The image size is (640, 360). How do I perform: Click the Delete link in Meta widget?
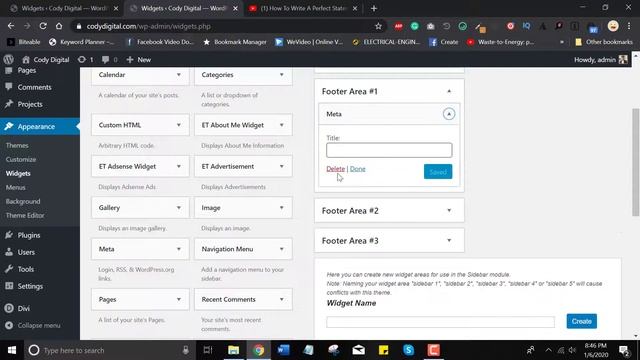pyautogui.click(x=335, y=169)
